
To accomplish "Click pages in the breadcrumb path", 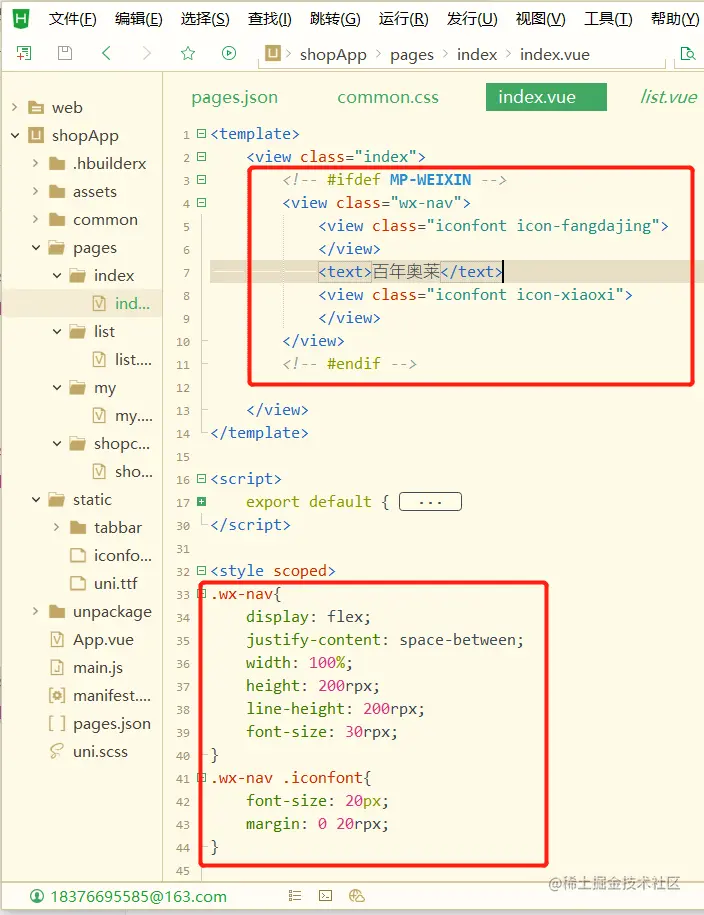I will (x=412, y=55).
